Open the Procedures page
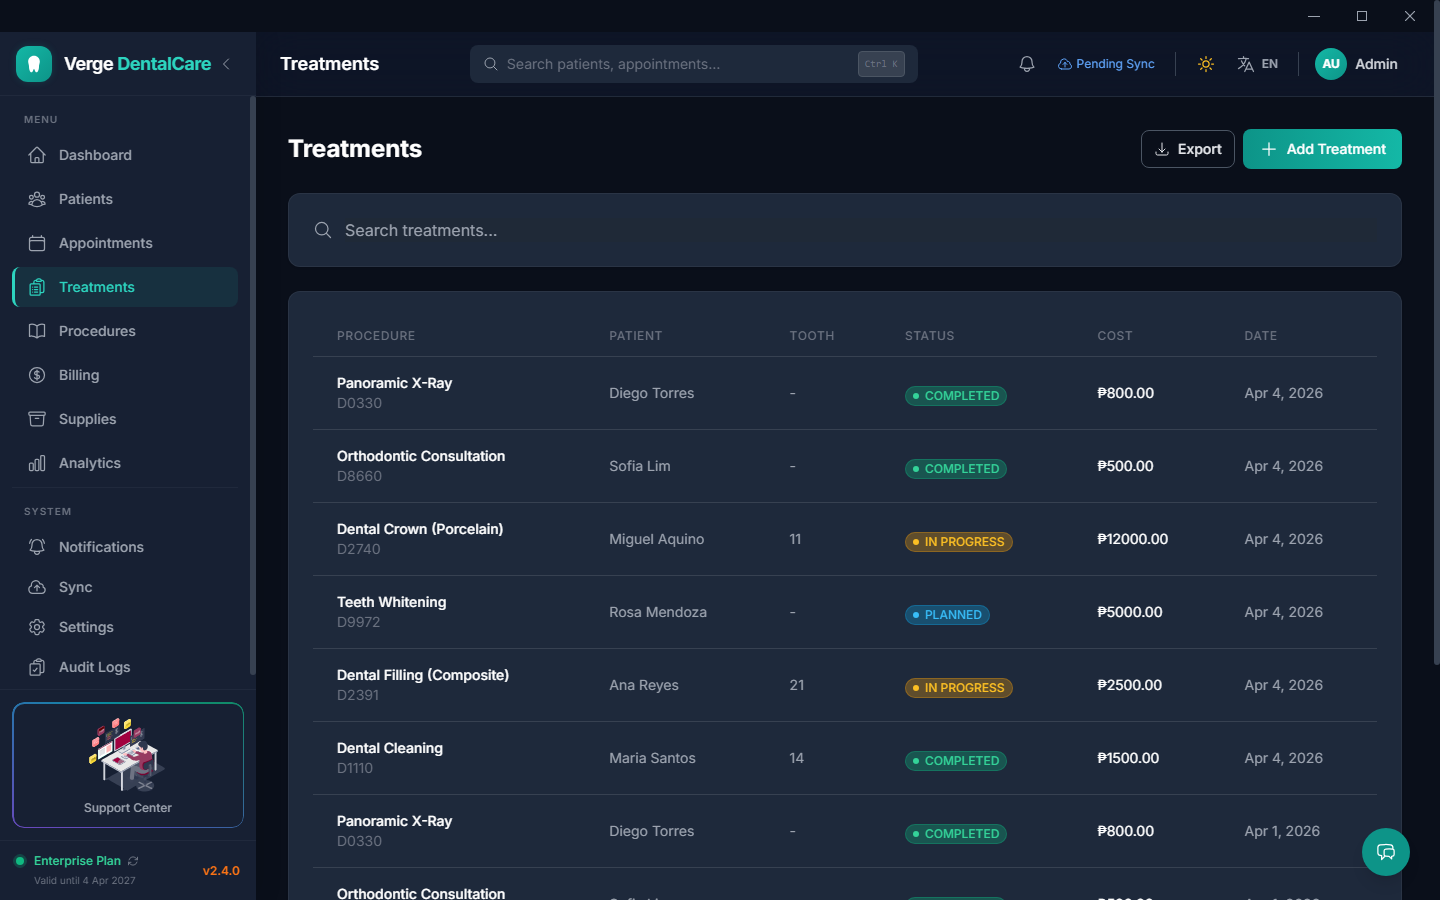The image size is (1440, 900). click(125, 331)
